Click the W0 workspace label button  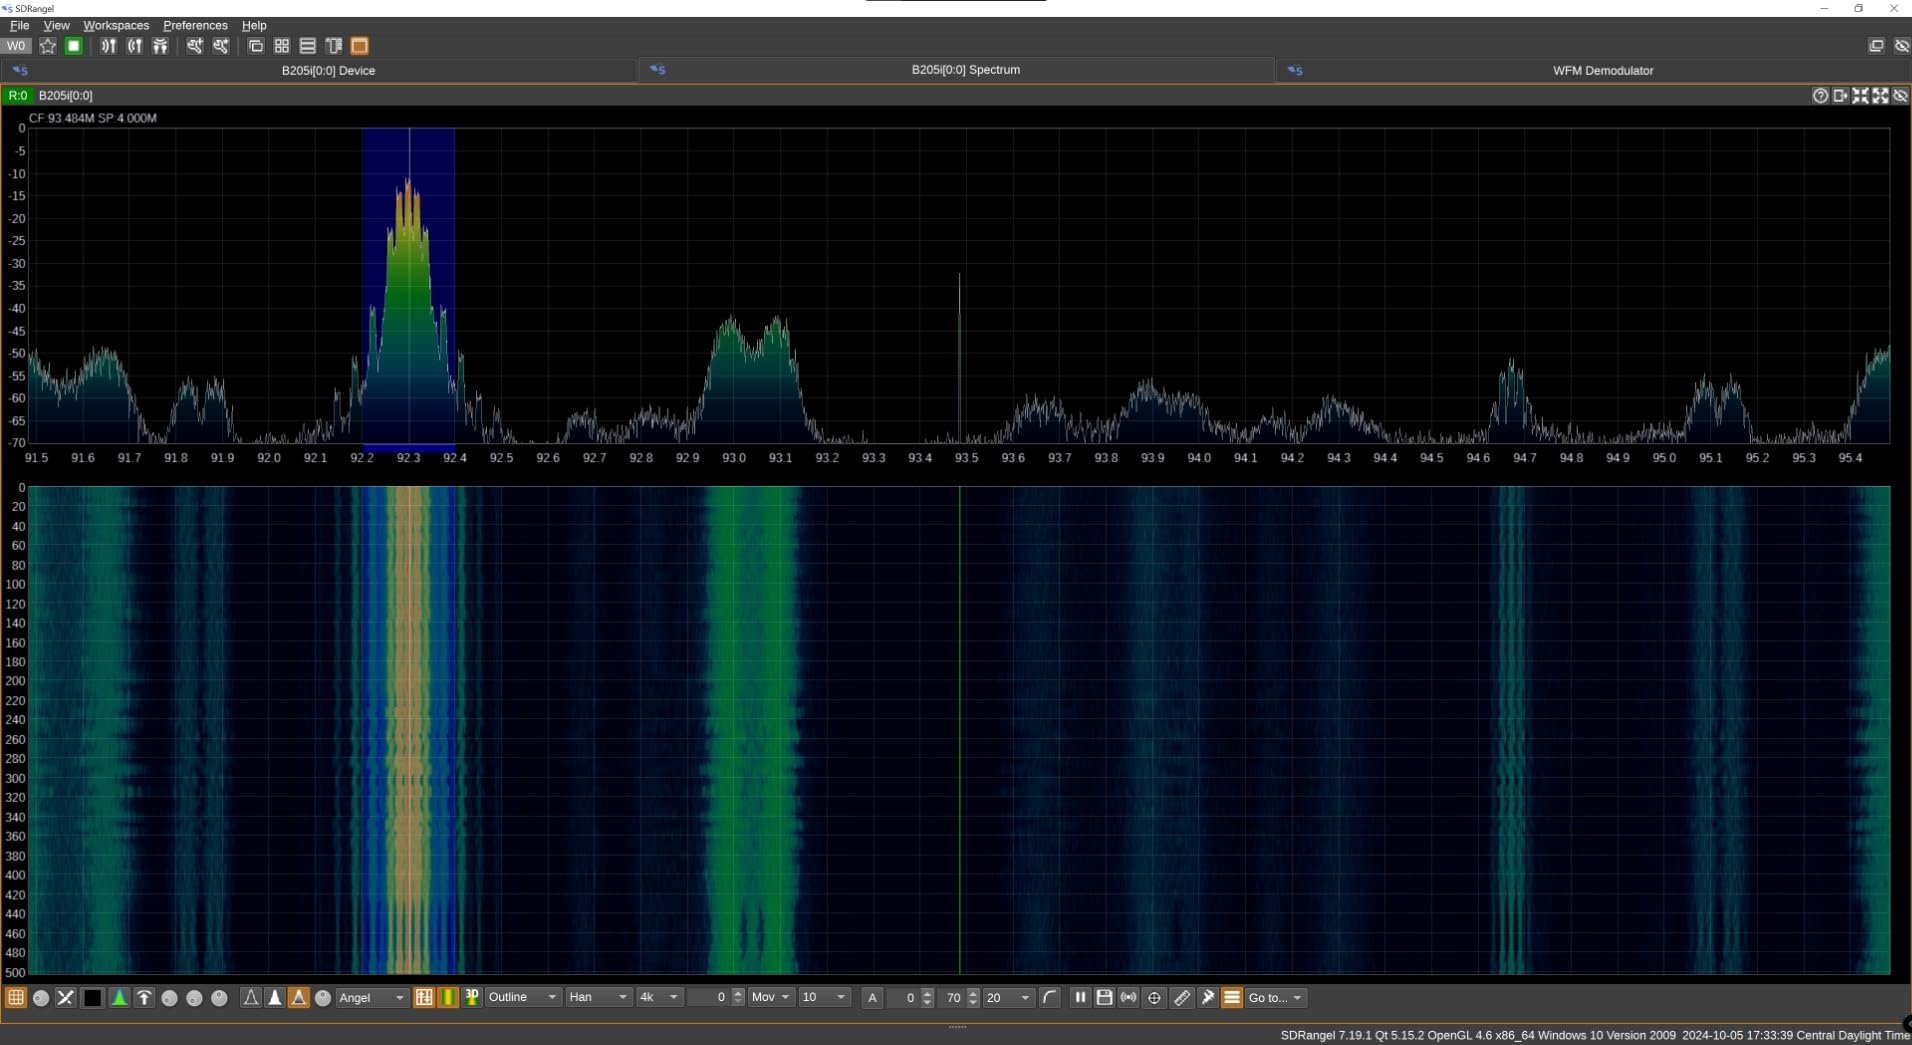click(16, 46)
